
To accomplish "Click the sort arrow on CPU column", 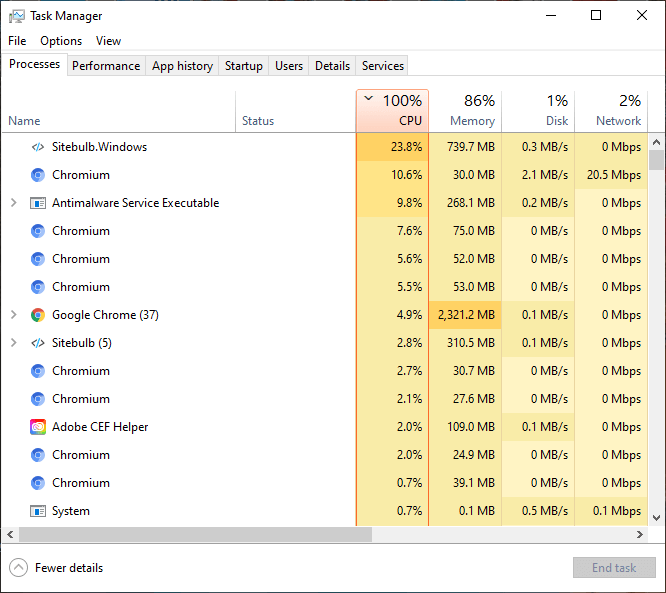I will (x=369, y=99).
